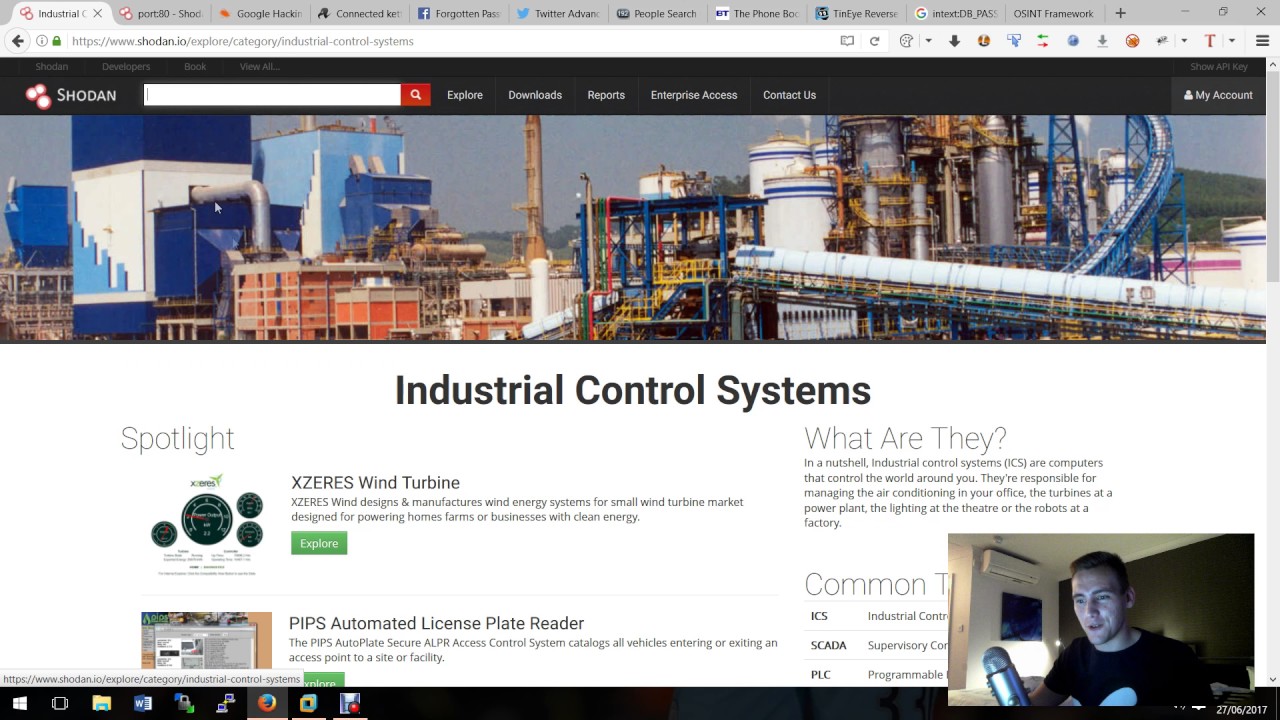This screenshot has width=1280, height=720.
Task: Close the Industrial Control Systems tab
Action: (x=97, y=14)
